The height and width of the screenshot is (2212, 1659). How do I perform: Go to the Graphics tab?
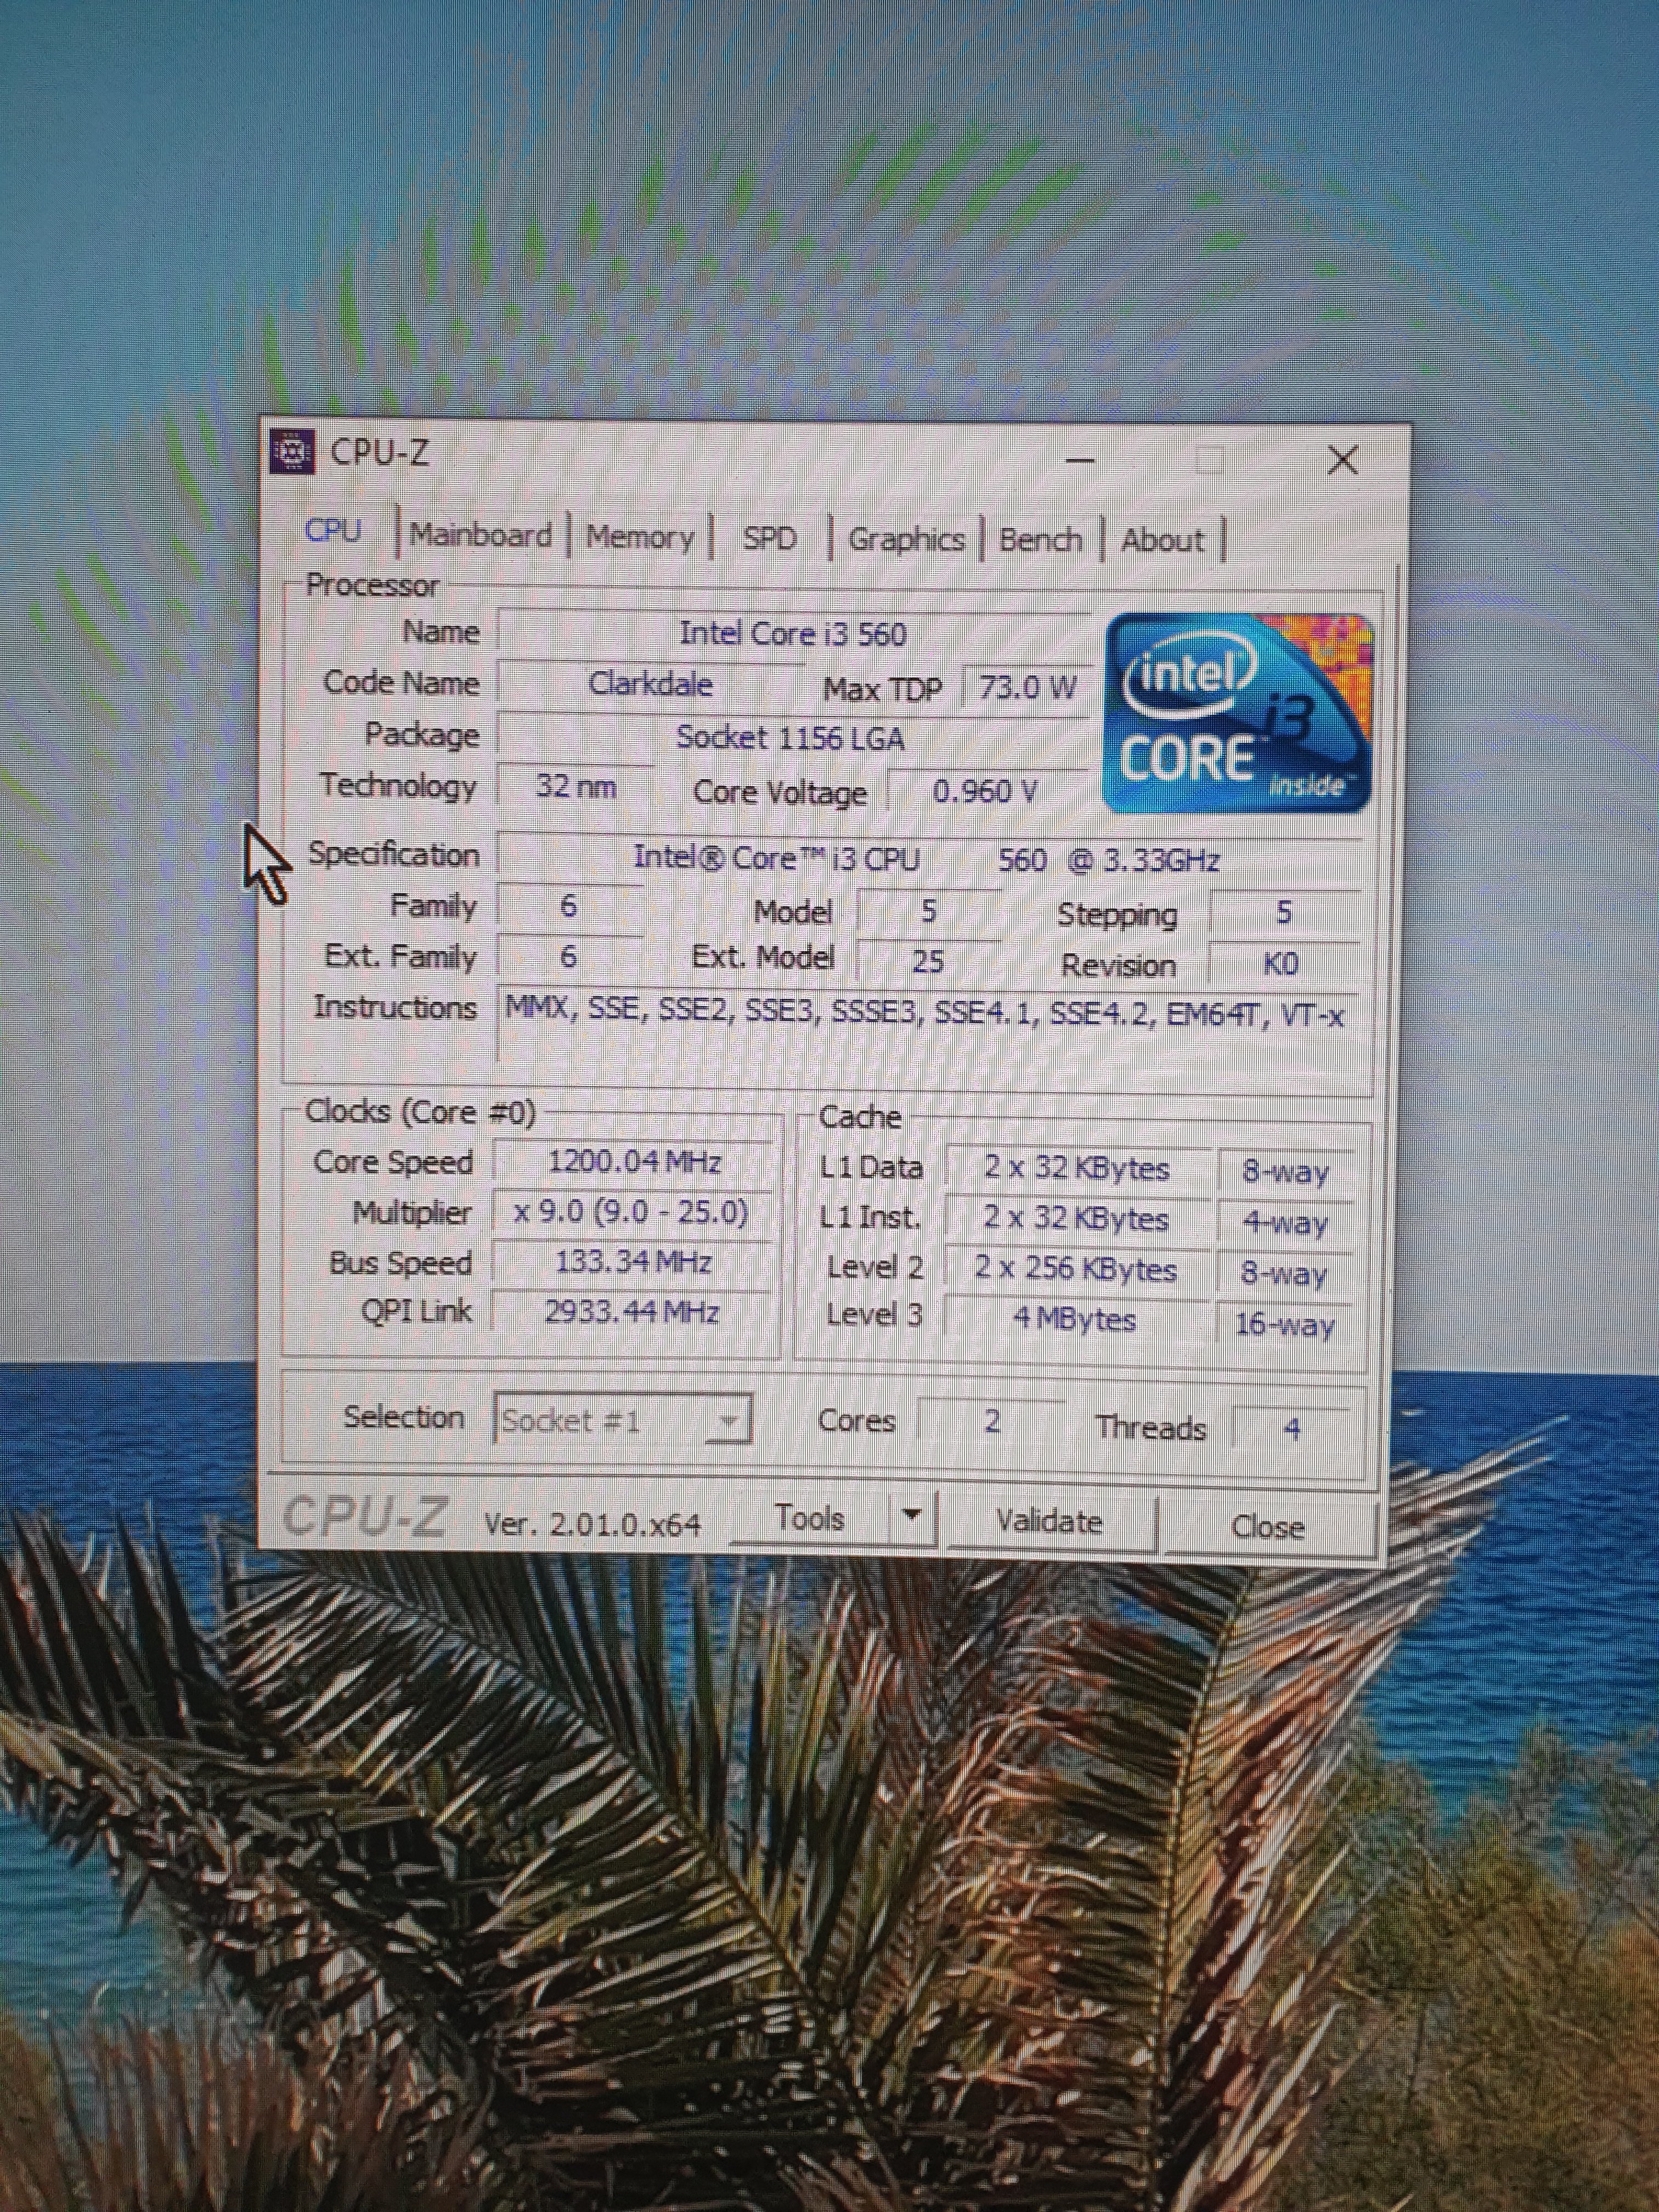906,540
